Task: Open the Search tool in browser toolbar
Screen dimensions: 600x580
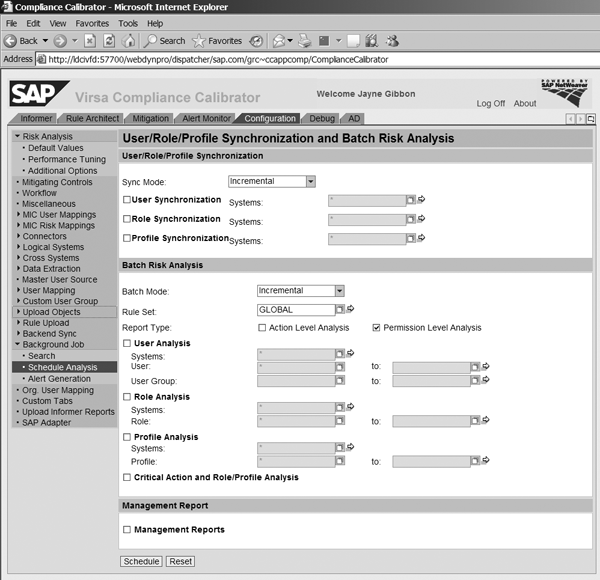Action: click(x=165, y=41)
